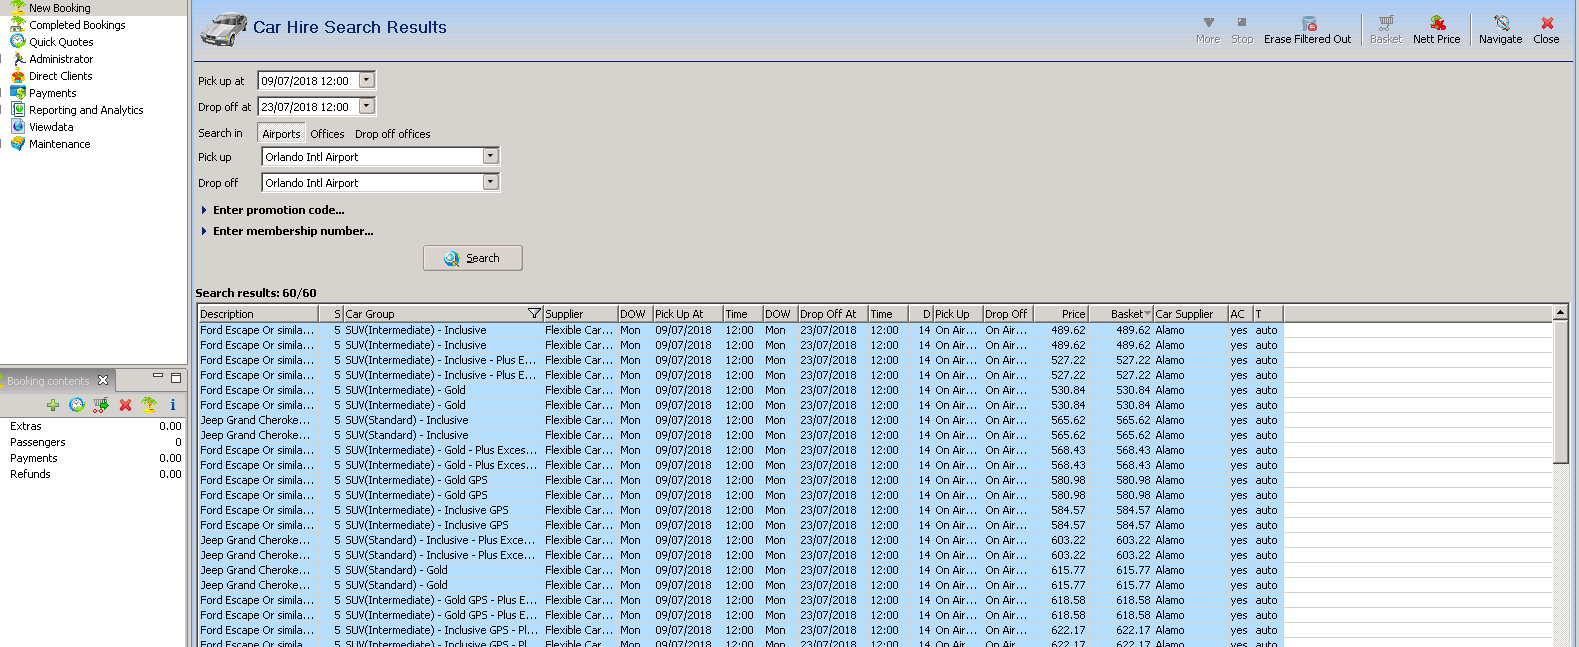Viewport: 1579px width, 647px height.
Task: Click the results scrollbar up arrow
Action: pos(1560,314)
